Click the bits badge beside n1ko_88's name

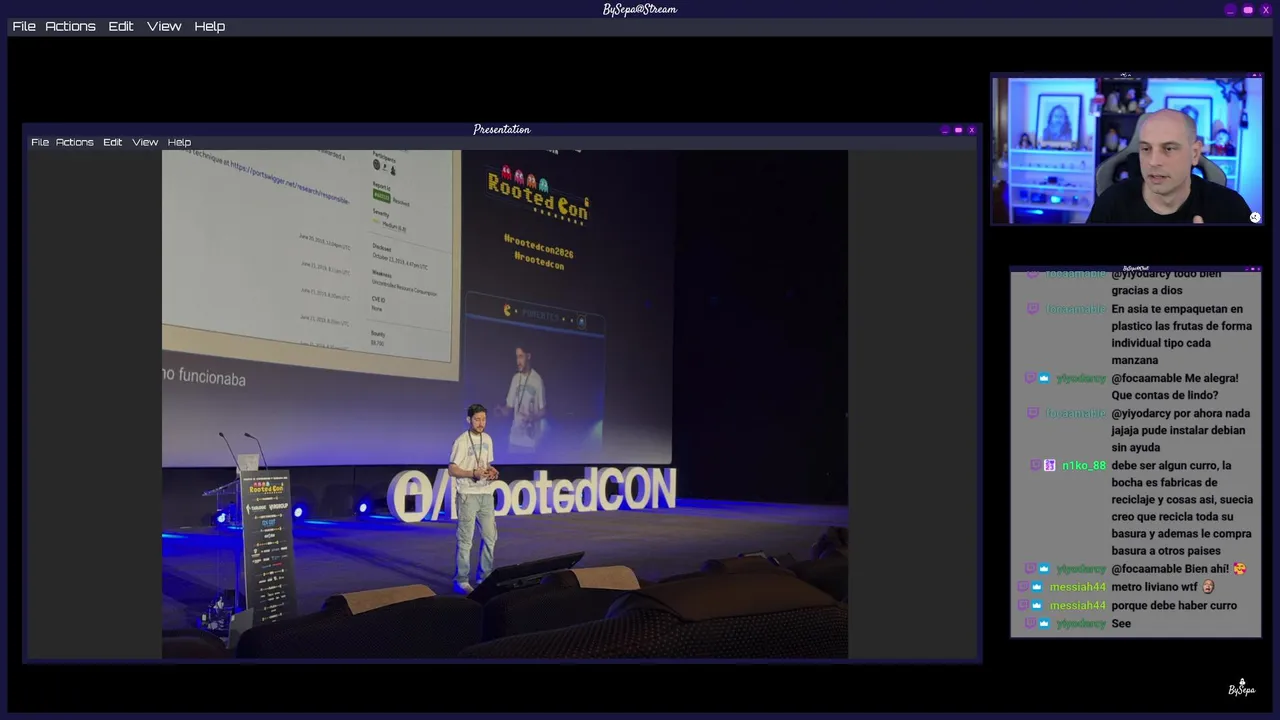[1050, 465]
